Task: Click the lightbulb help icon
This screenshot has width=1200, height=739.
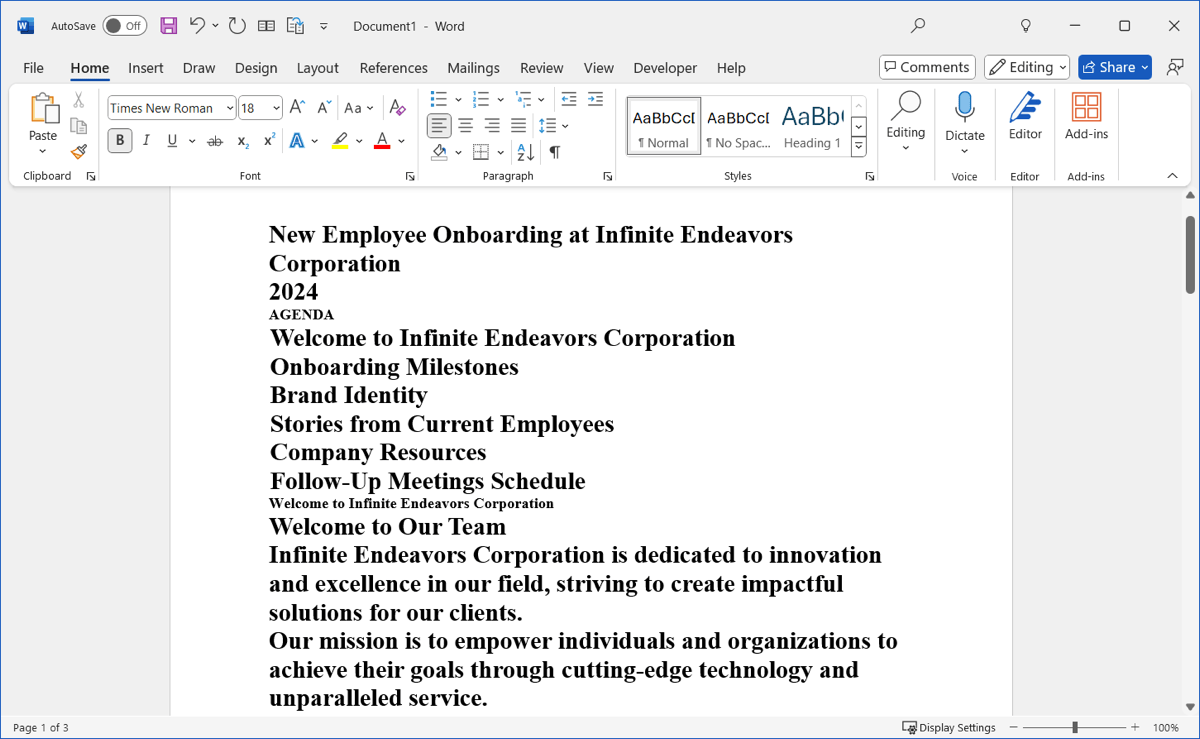Action: [x=1025, y=26]
